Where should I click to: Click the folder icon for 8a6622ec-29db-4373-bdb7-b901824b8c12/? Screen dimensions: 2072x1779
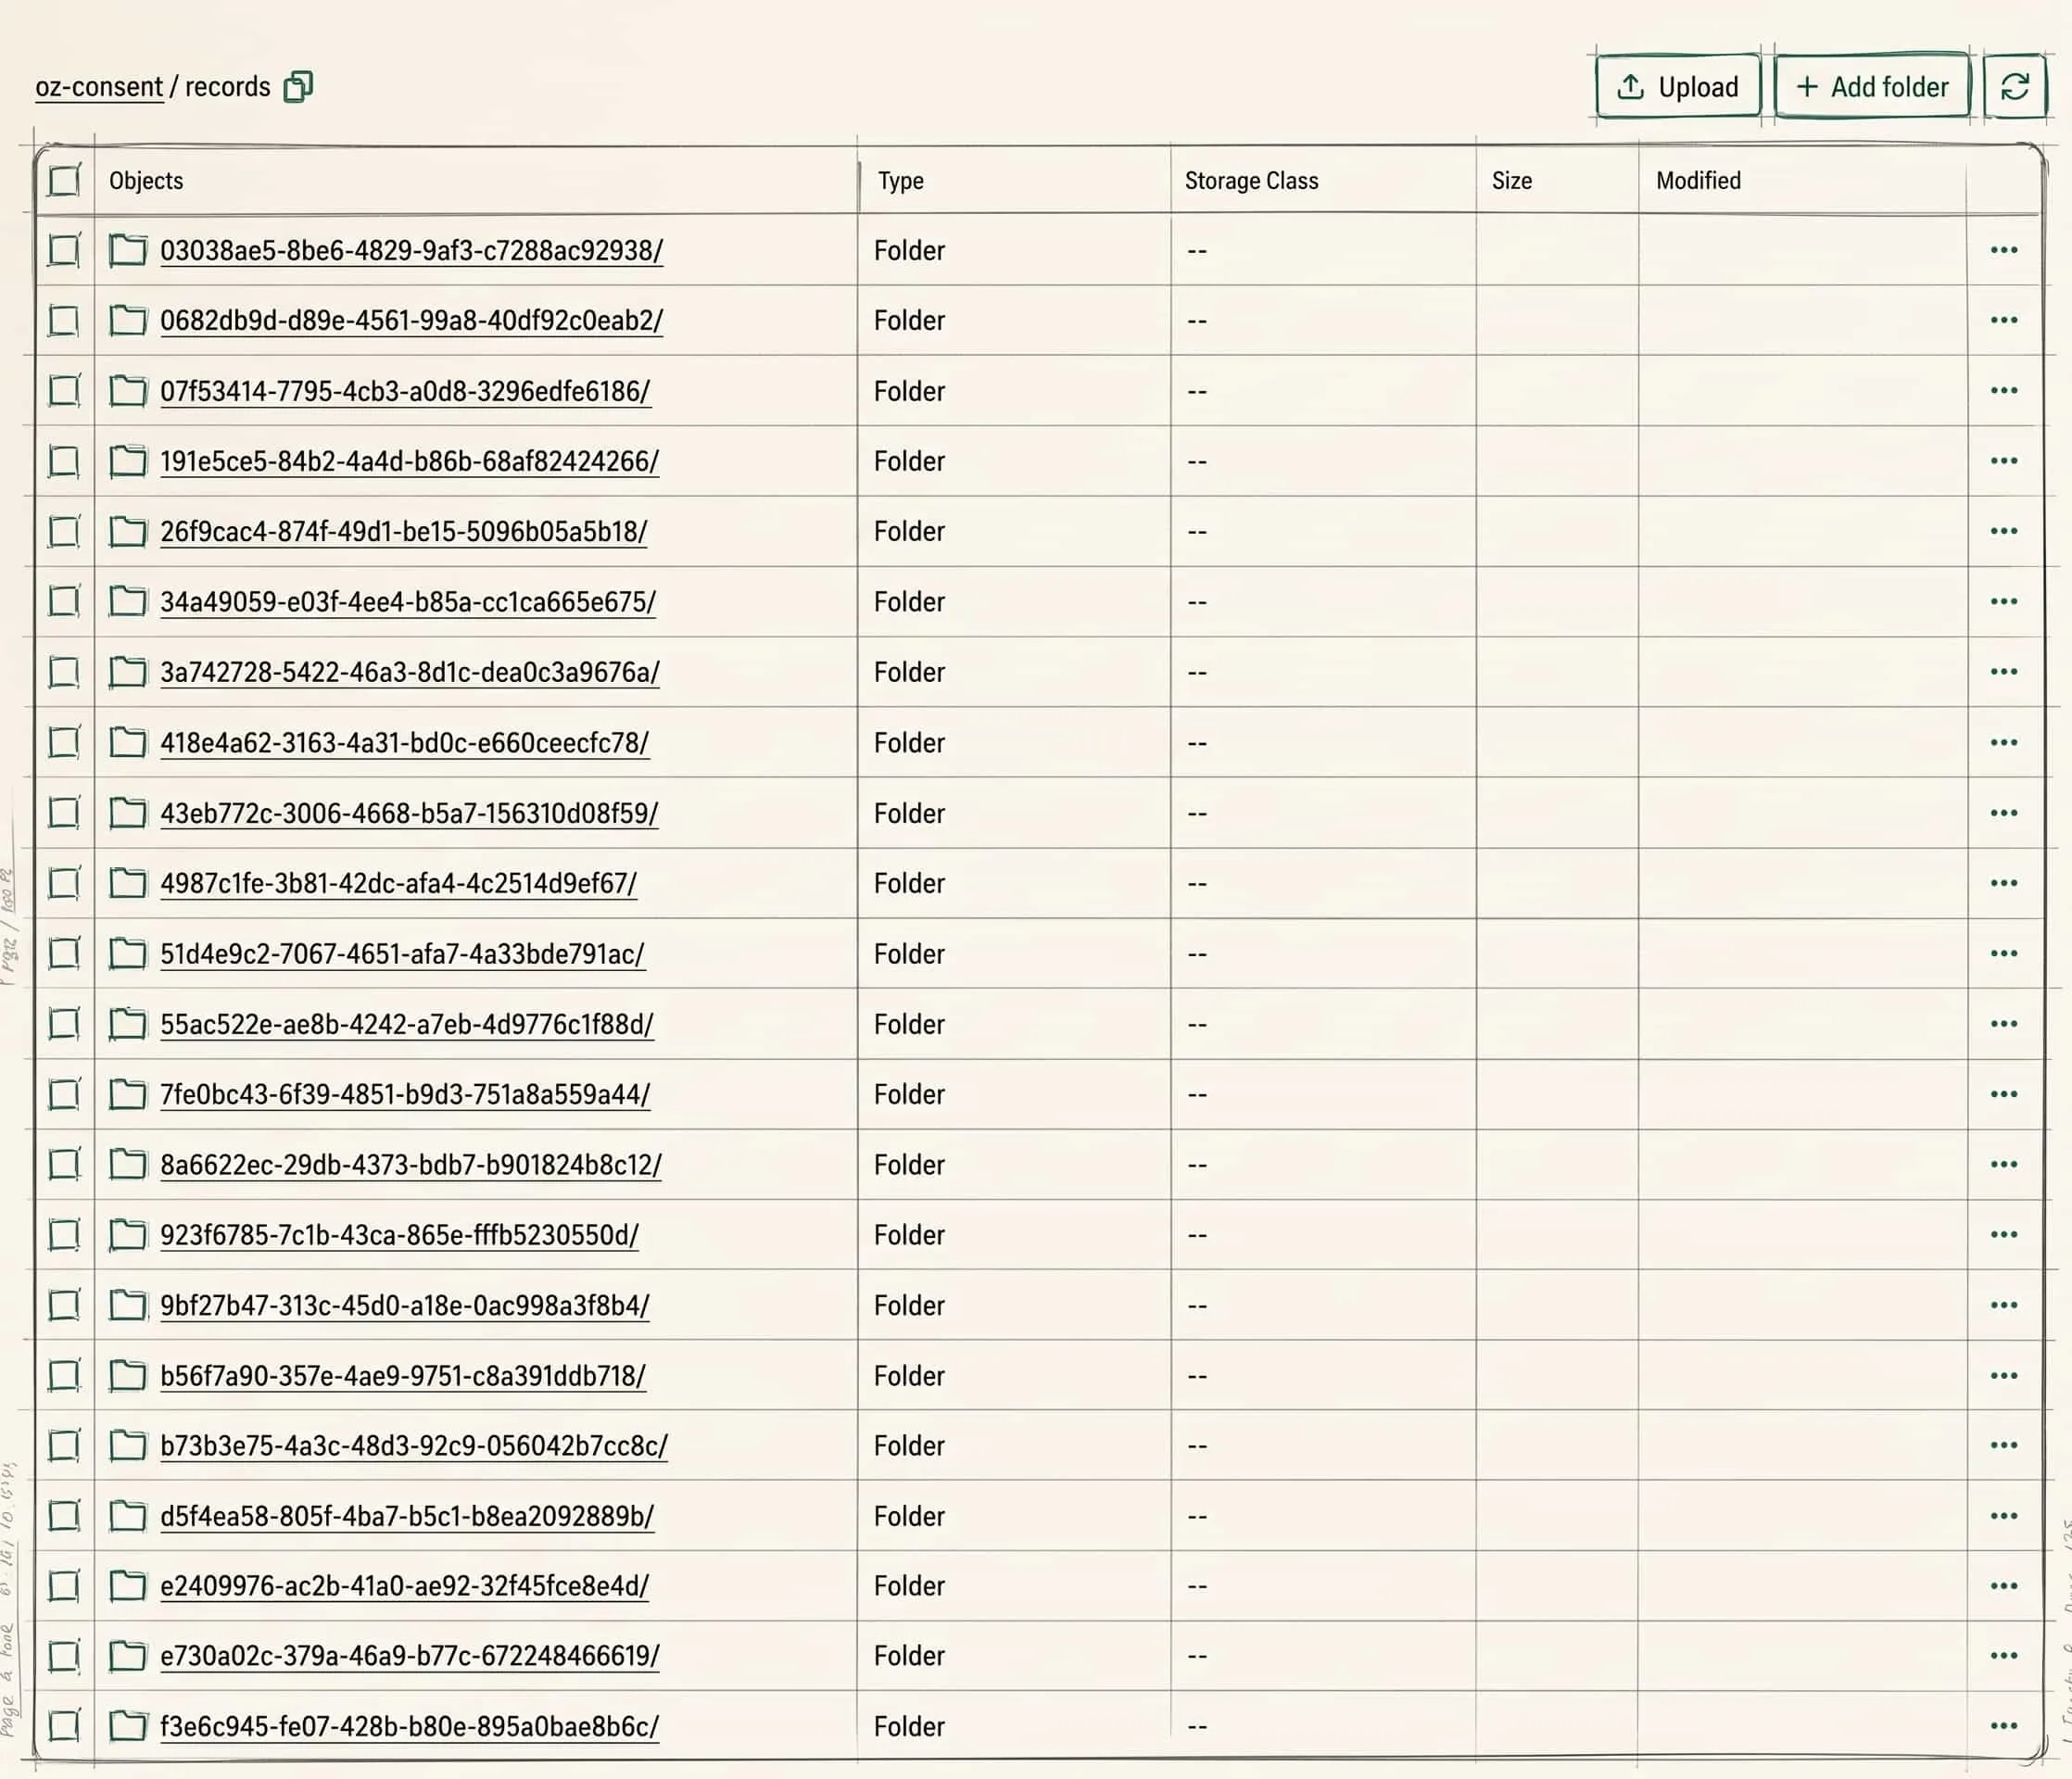pos(128,1165)
